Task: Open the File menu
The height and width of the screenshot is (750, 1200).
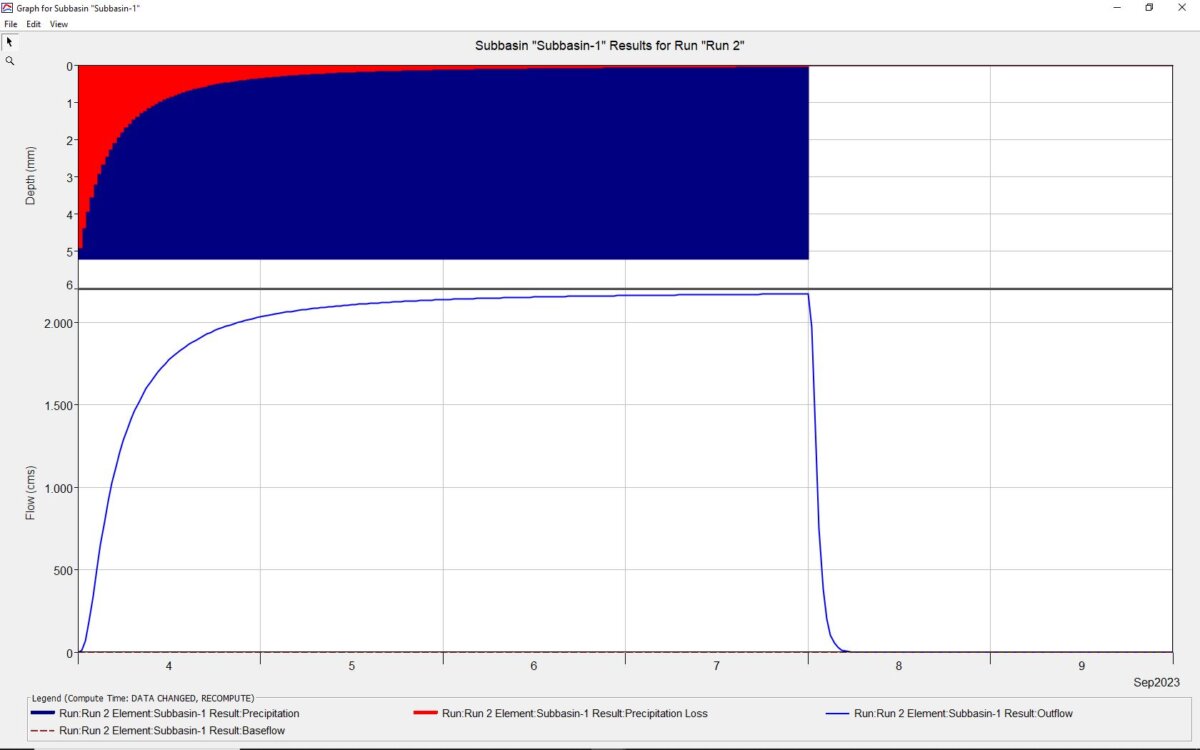Action: pos(10,24)
